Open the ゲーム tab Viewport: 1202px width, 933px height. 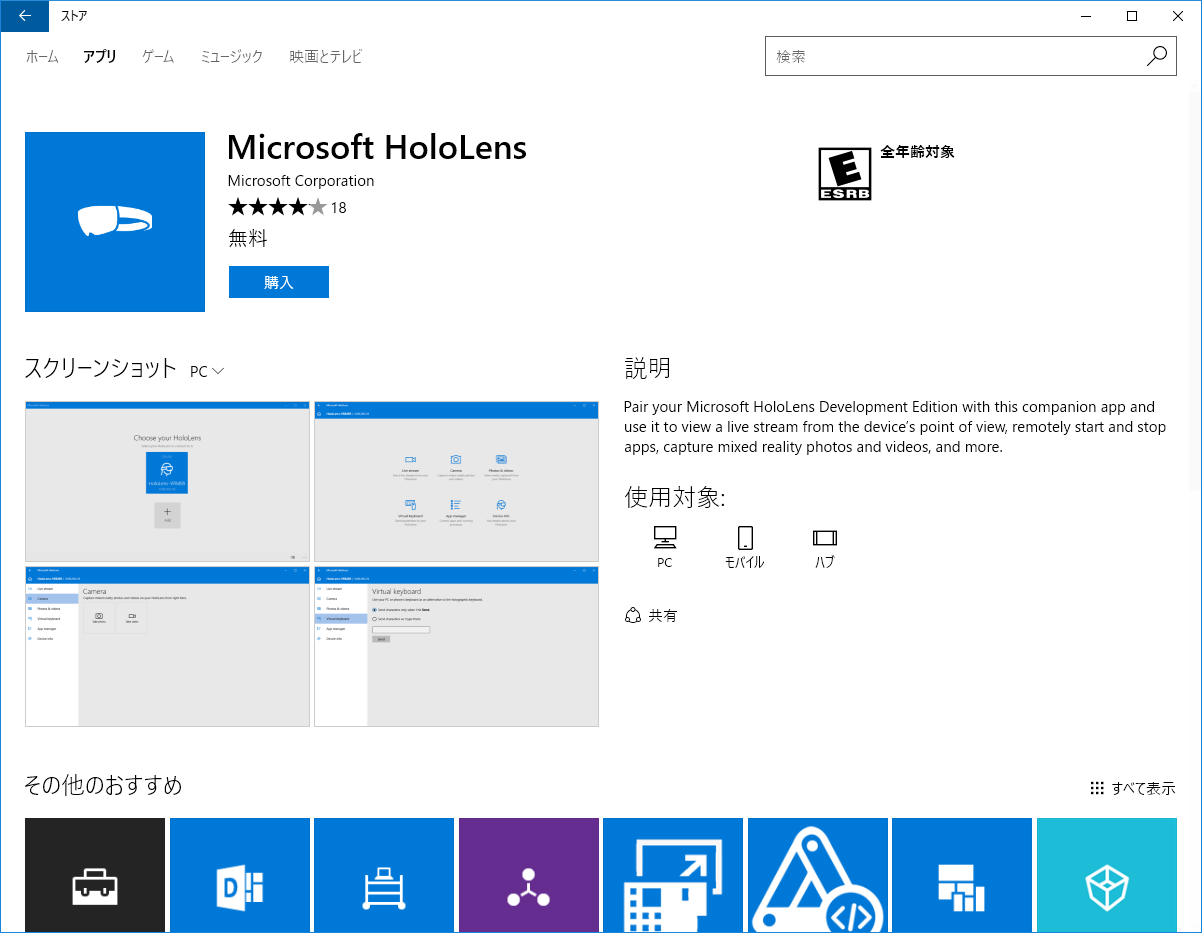158,57
